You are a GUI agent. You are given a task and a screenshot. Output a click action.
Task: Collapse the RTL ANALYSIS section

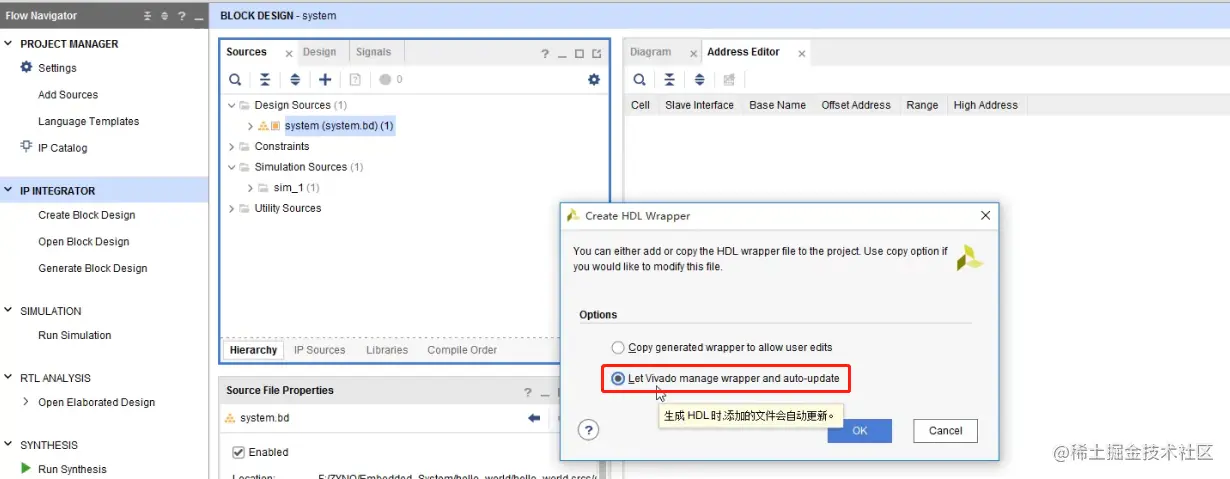pyautogui.click(x=9, y=378)
